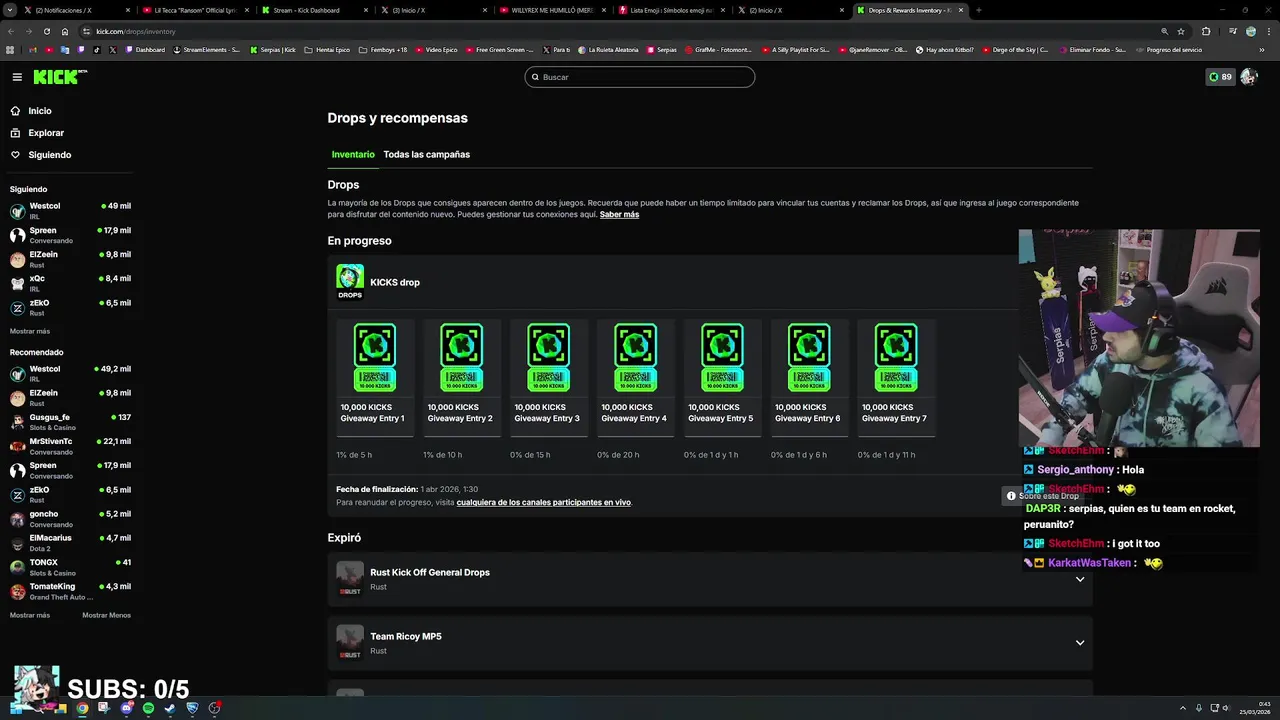
Task: Open goncho recommended channel
Action: point(70,519)
